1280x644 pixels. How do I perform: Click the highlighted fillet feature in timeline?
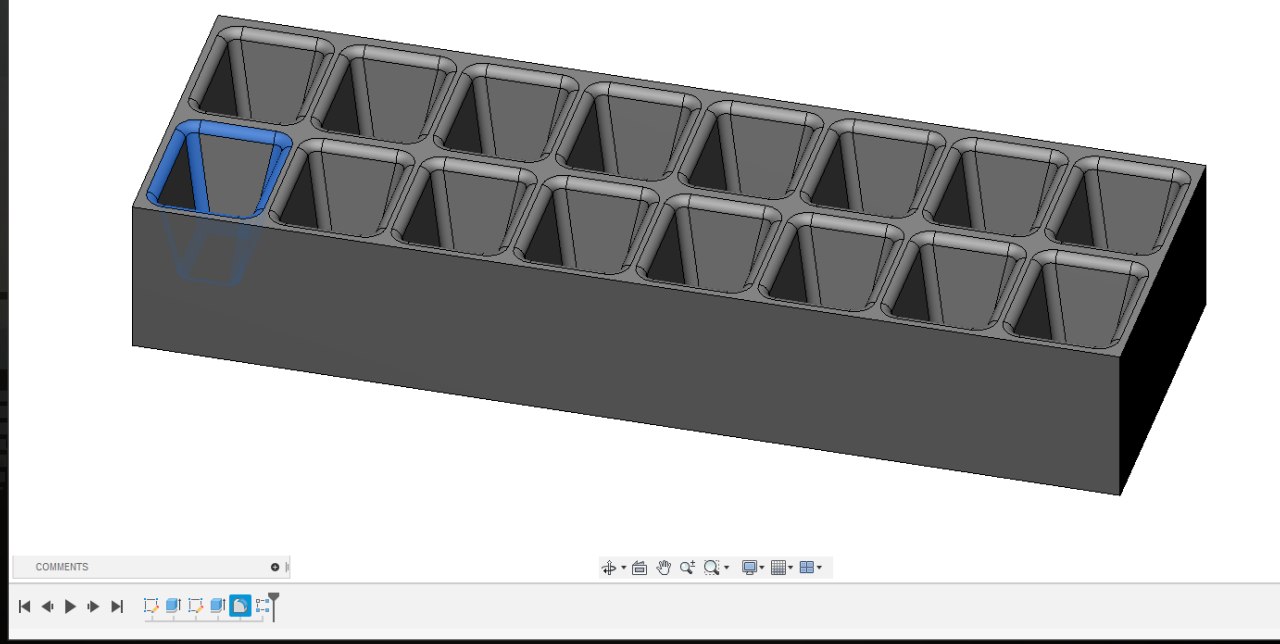pos(240,606)
